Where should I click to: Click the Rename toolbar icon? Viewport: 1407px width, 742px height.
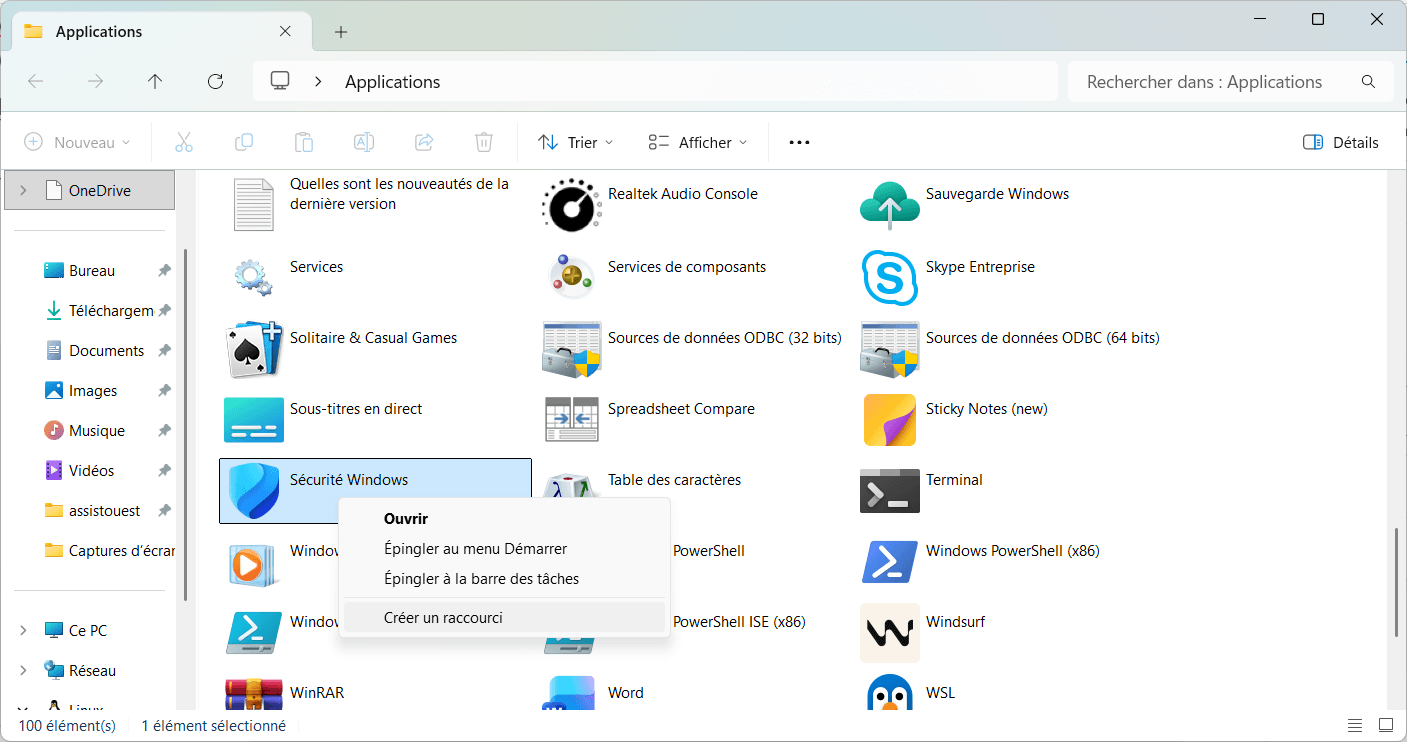point(364,142)
